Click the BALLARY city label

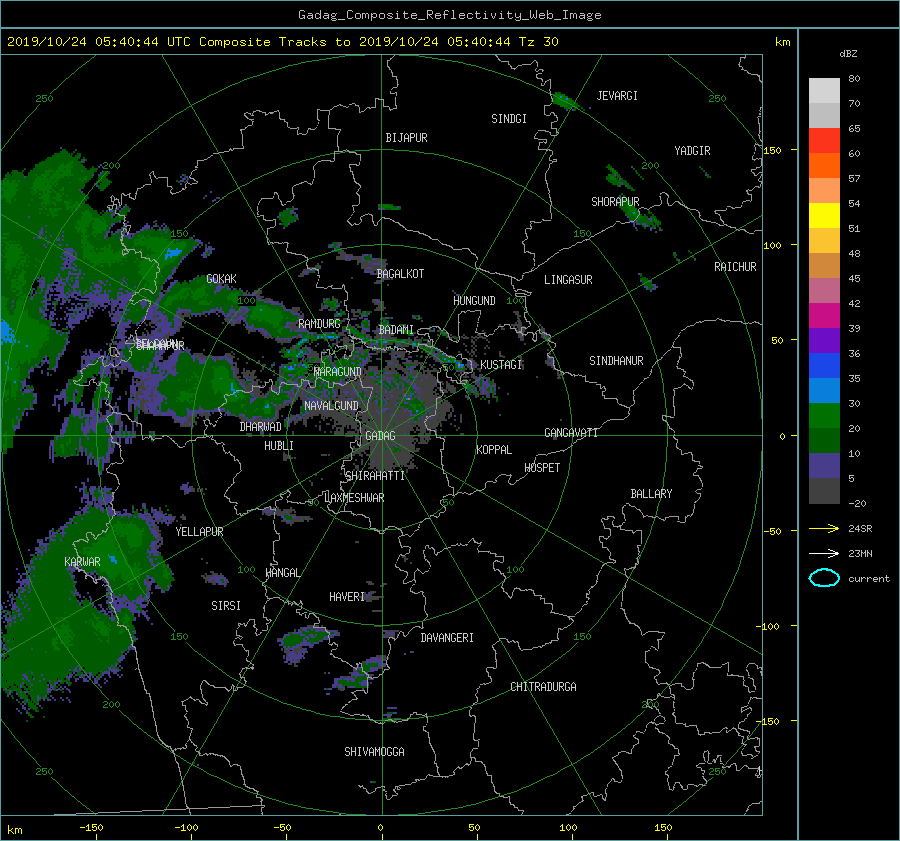(651, 494)
